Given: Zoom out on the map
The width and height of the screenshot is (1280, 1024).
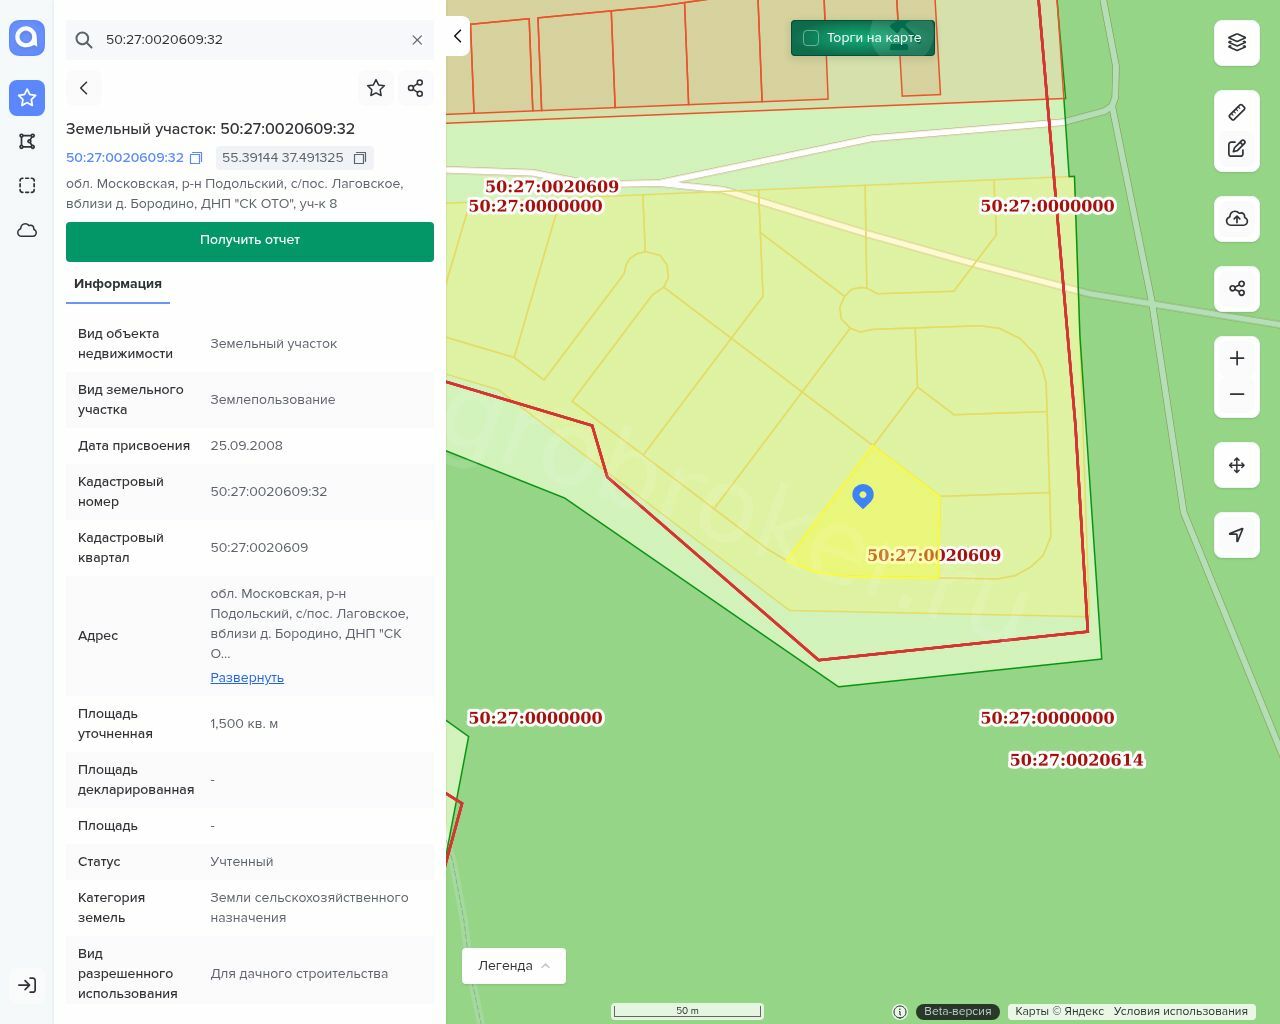Looking at the screenshot, I should [x=1237, y=395].
